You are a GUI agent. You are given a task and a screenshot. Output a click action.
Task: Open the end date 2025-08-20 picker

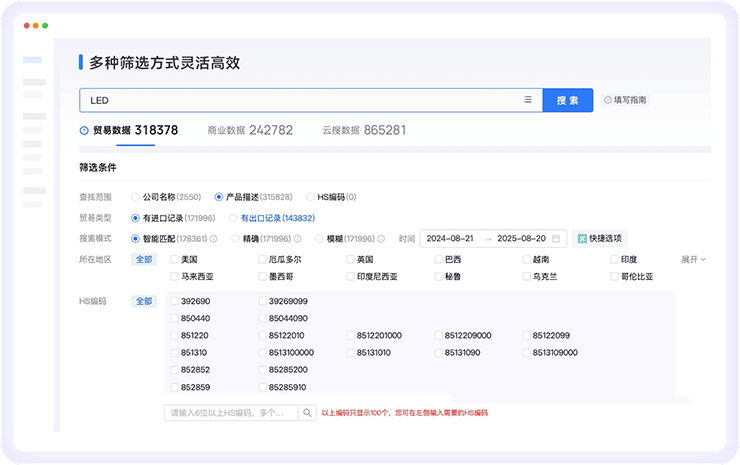521,239
